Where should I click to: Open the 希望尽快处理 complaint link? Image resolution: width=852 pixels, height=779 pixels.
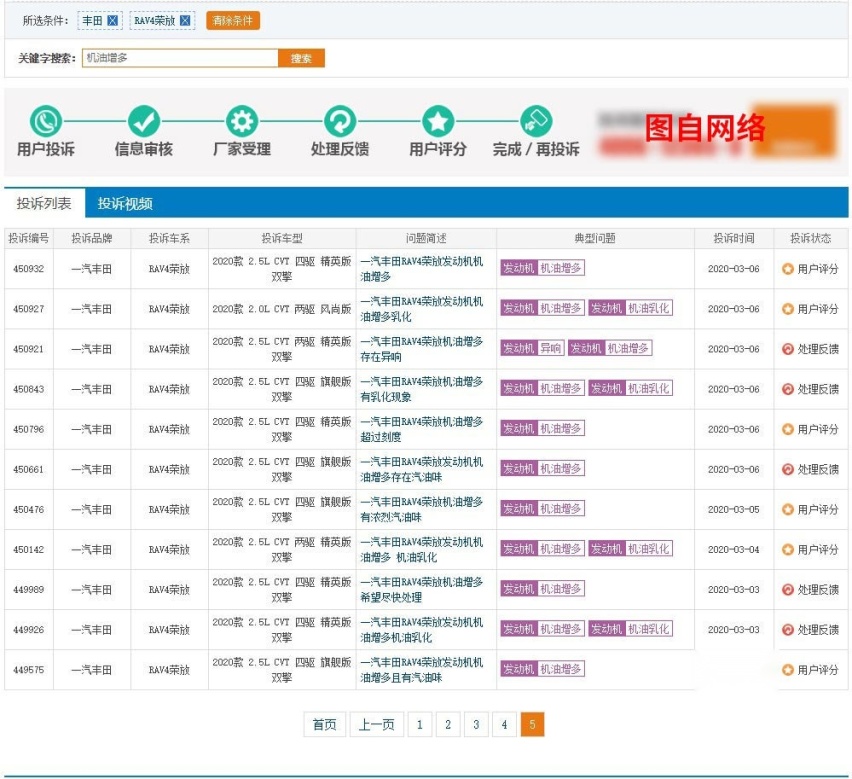(422, 590)
